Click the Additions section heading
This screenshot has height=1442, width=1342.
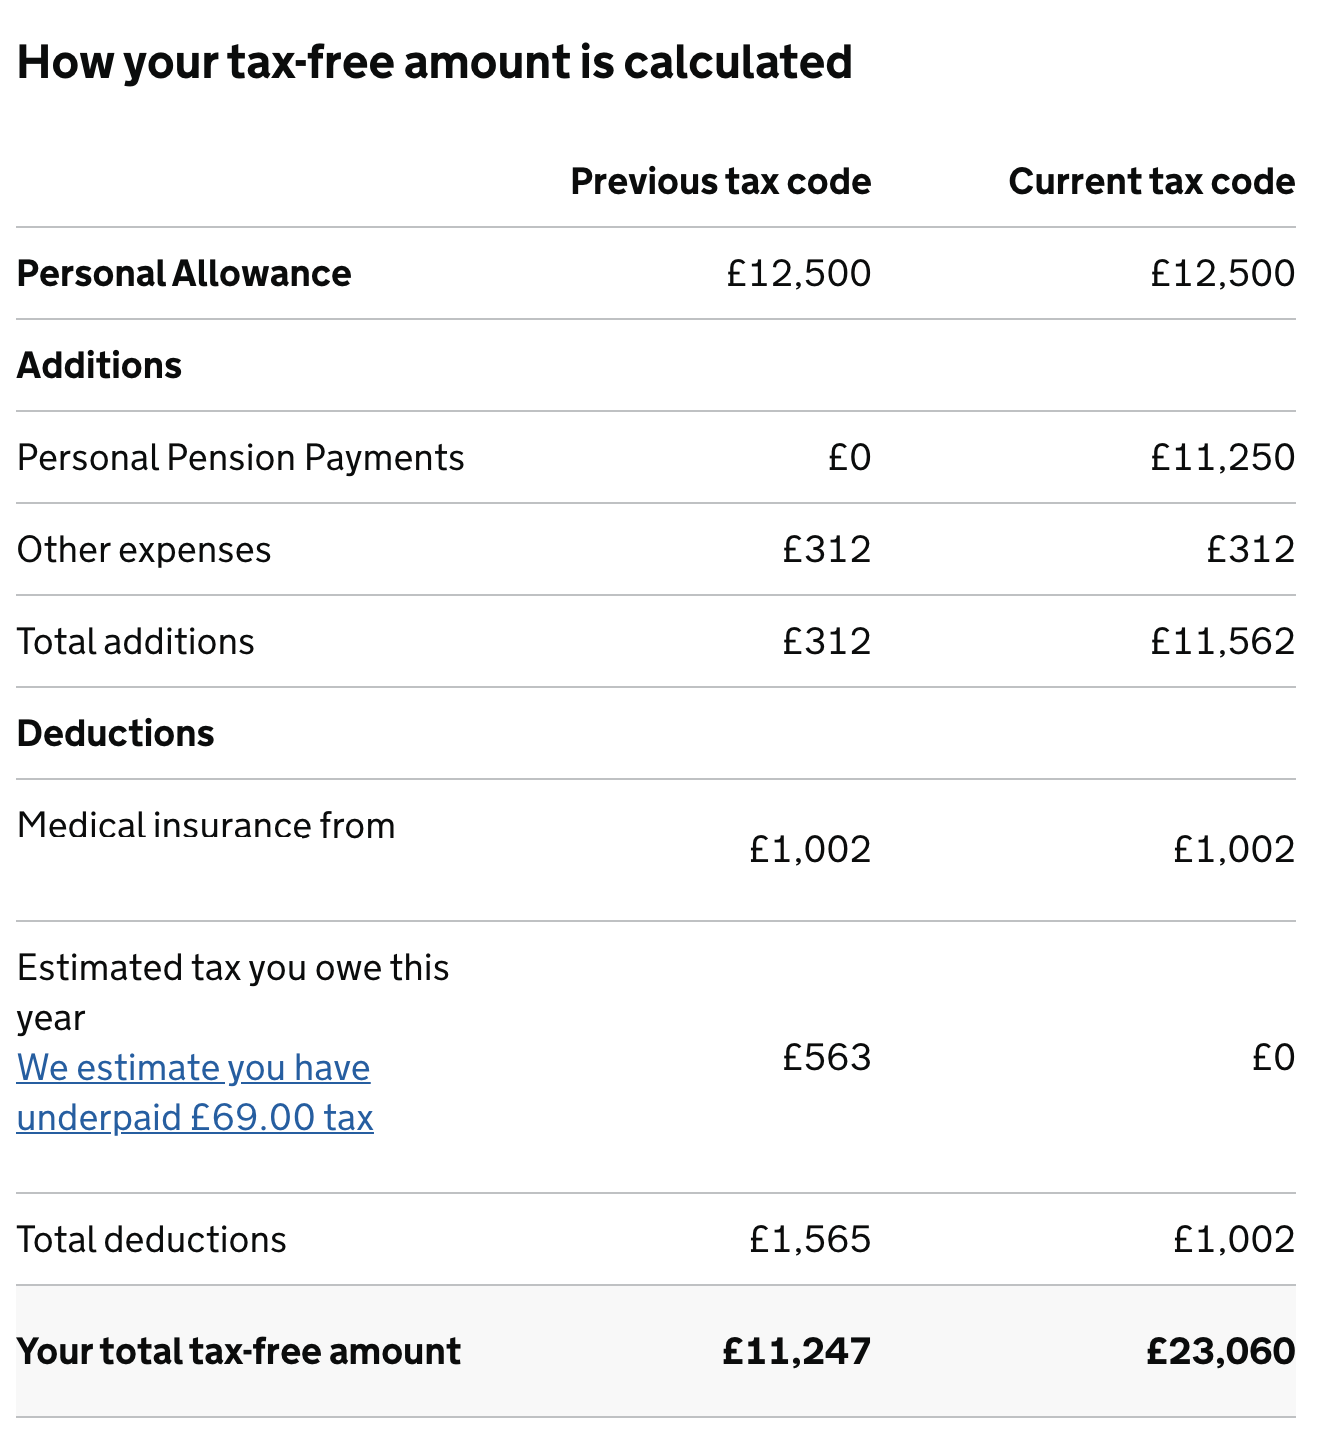pos(99,366)
